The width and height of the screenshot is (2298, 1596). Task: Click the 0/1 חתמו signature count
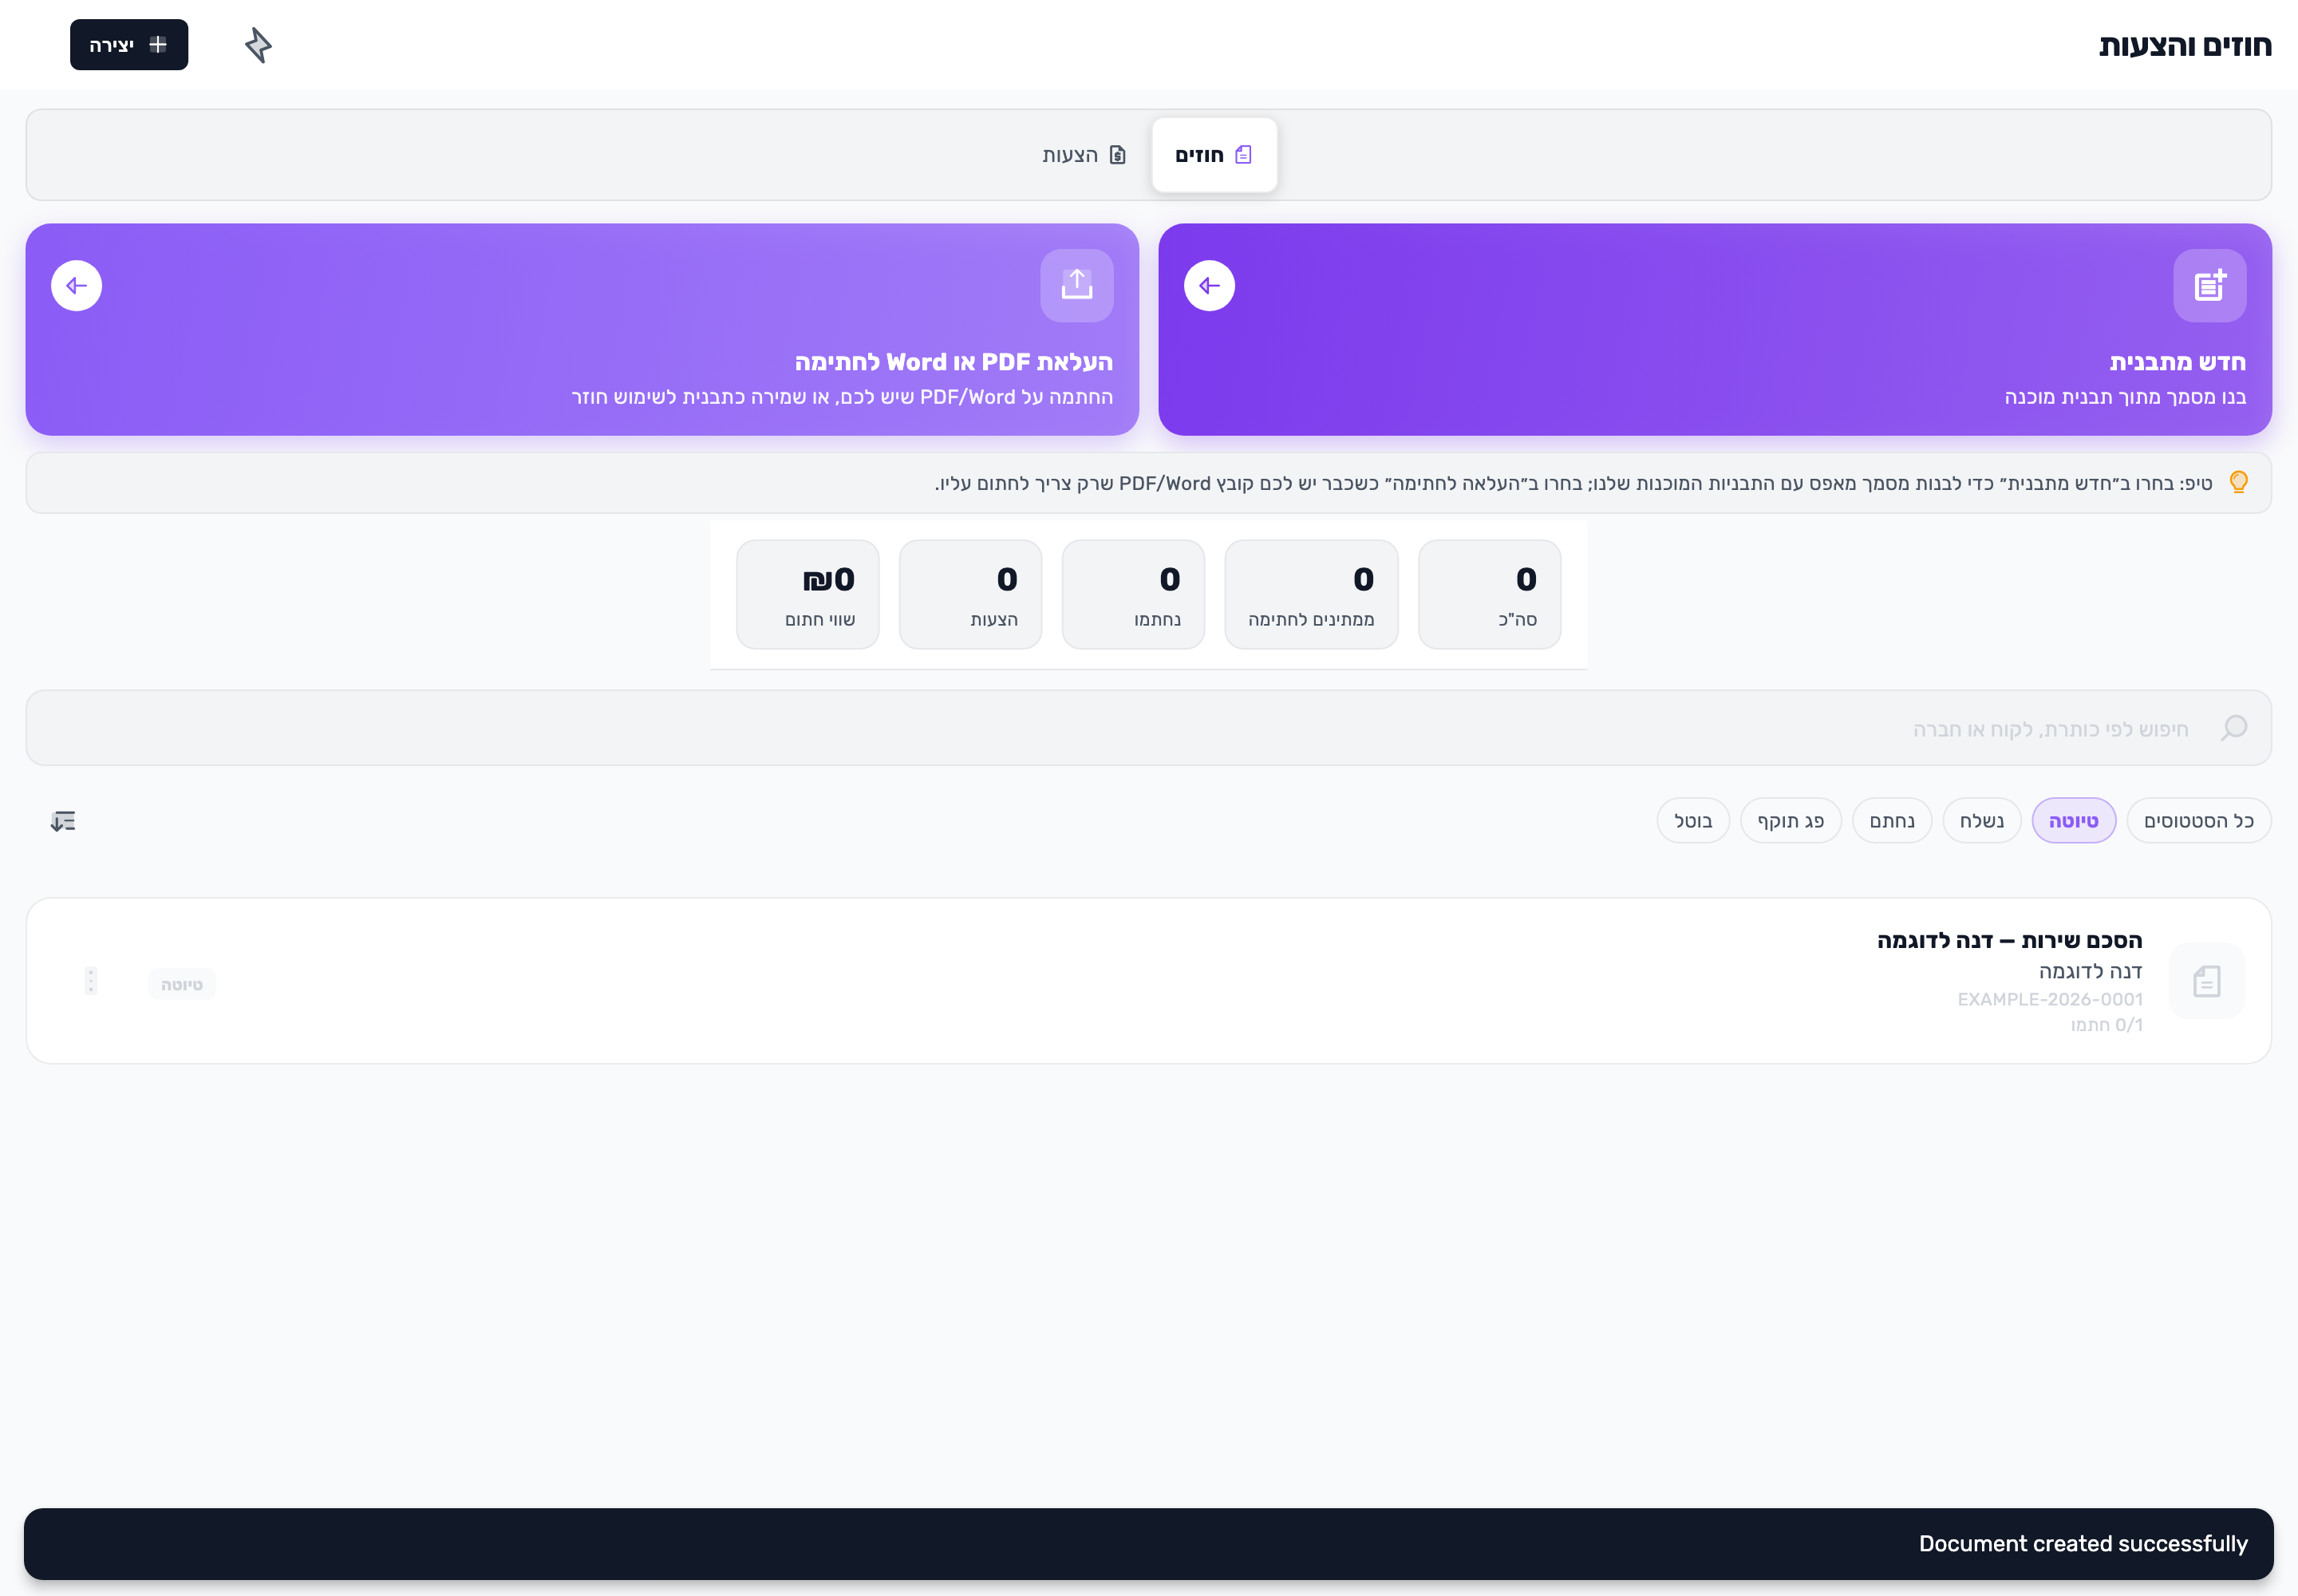point(2106,1025)
